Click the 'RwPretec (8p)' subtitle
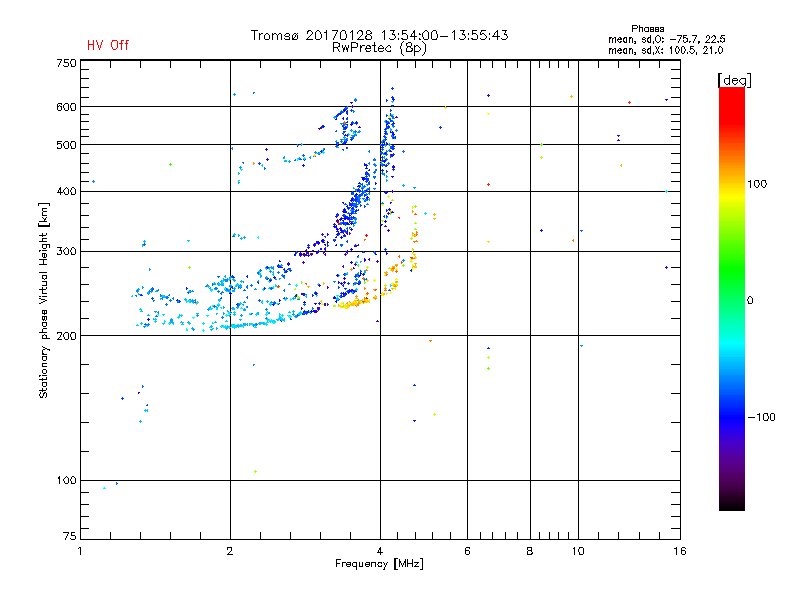The image size is (800, 600). click(379, 48)
